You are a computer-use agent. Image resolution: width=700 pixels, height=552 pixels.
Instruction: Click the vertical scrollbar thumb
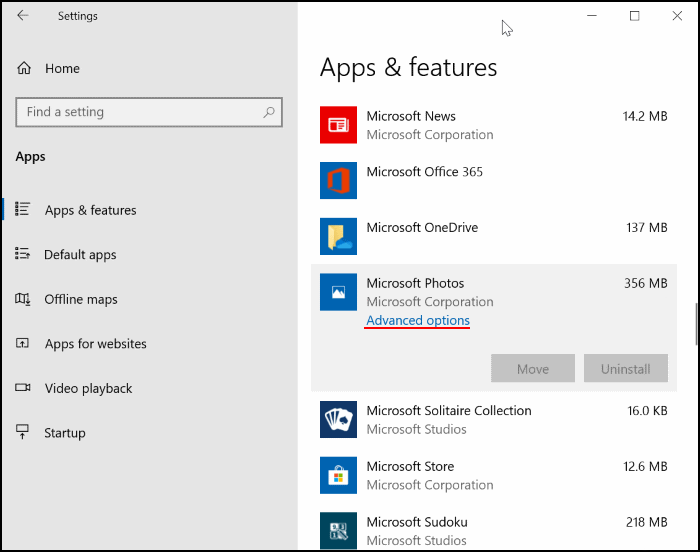point(696,324)
